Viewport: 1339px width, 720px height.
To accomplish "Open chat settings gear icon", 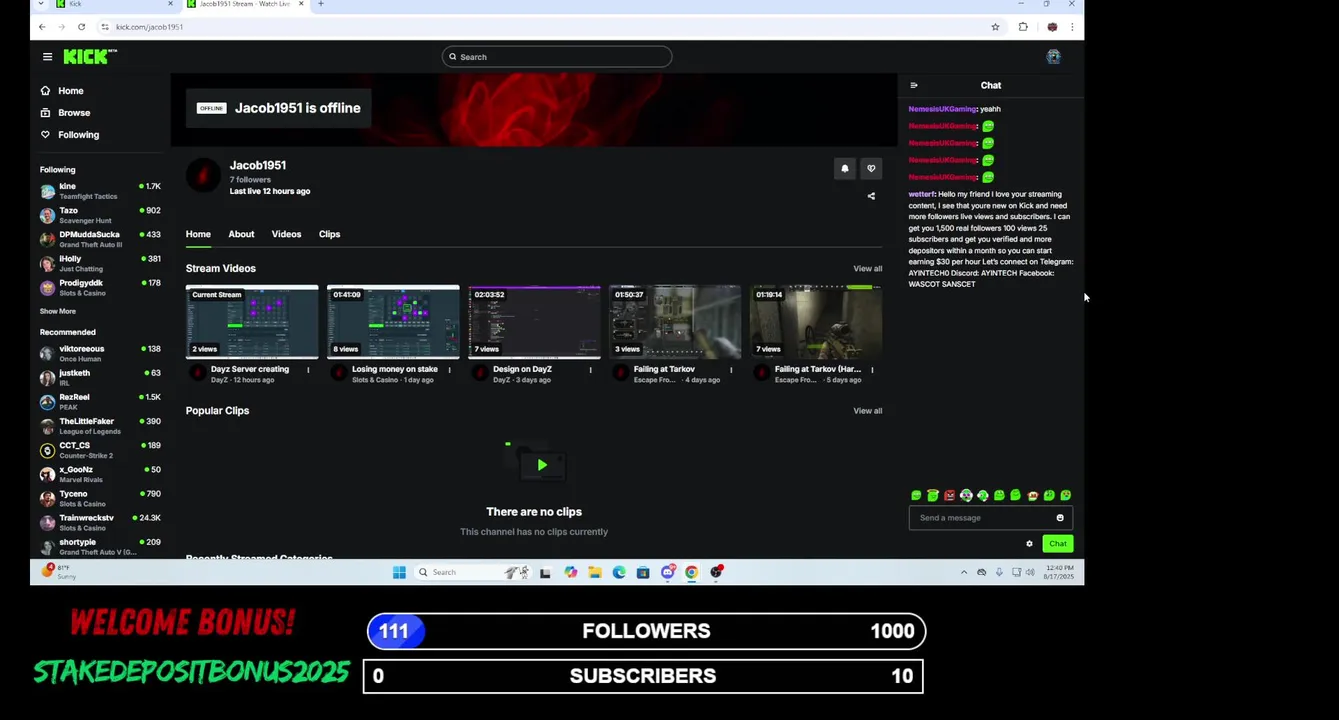I will tap(1029, 544).
